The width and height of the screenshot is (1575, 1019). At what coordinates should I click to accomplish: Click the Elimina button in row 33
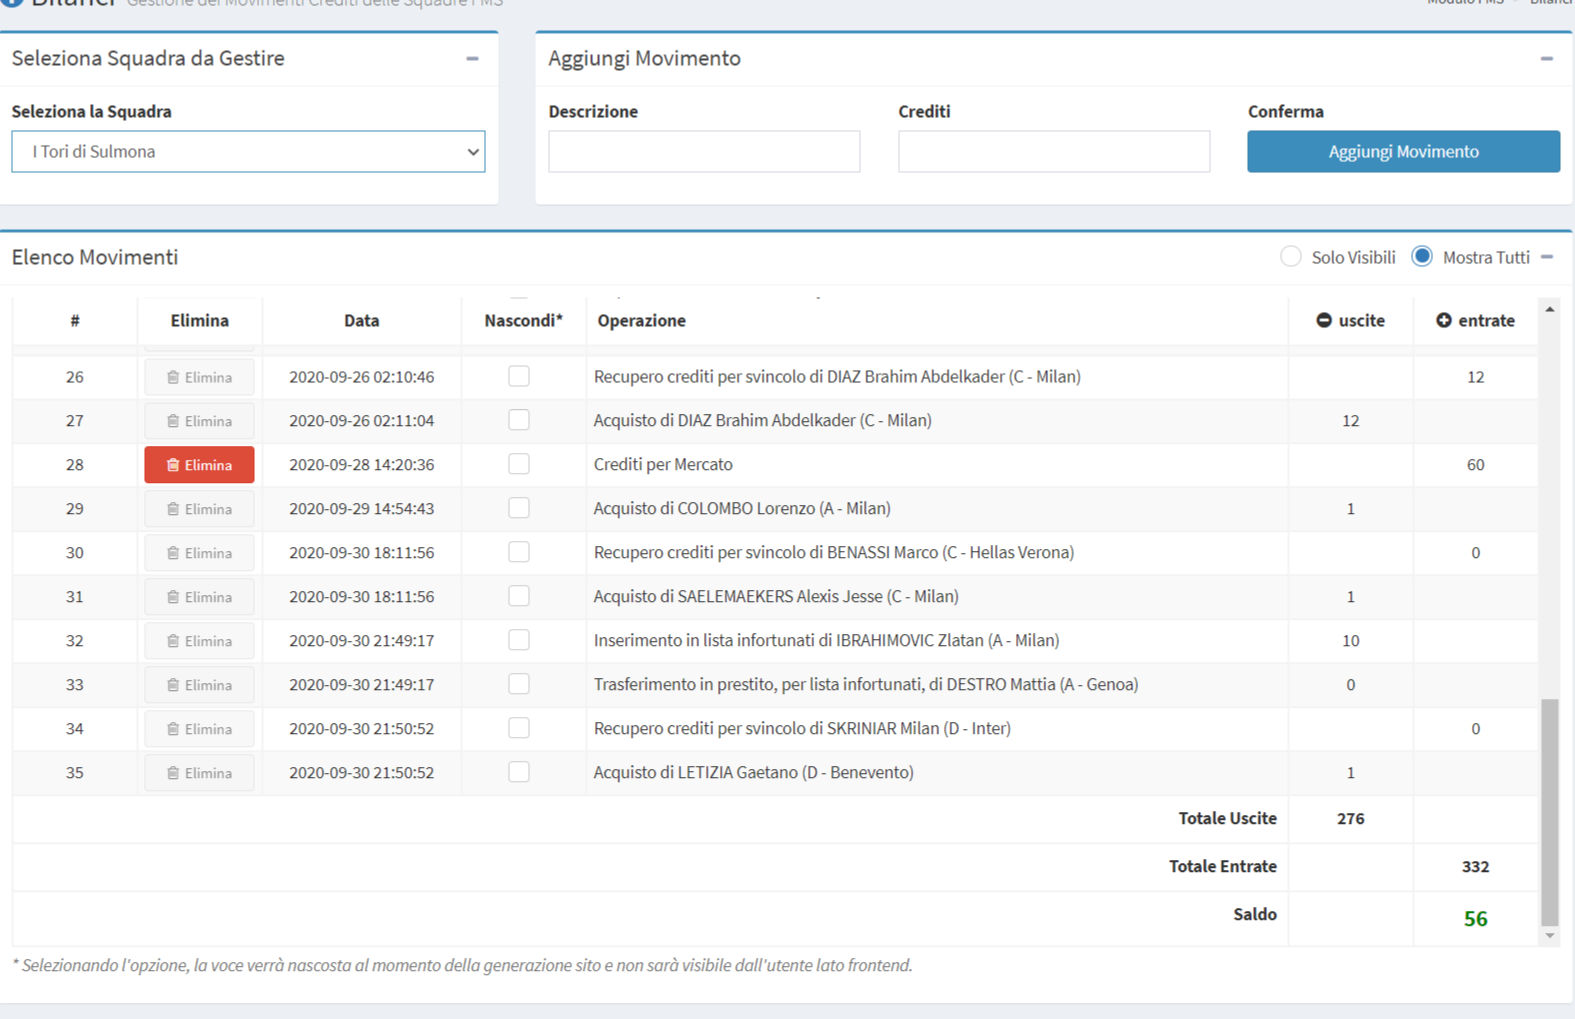point(199,685)
